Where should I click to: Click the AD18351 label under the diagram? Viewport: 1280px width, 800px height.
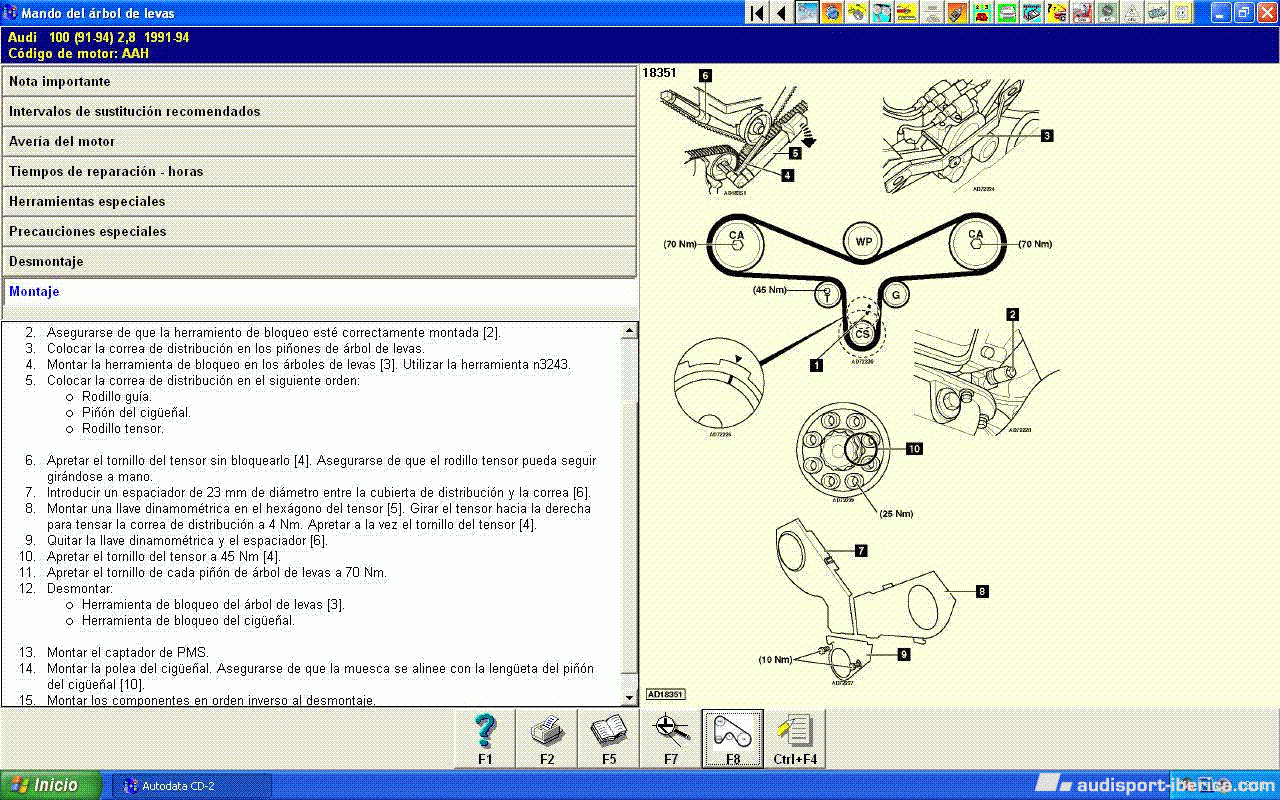(665, 694)
